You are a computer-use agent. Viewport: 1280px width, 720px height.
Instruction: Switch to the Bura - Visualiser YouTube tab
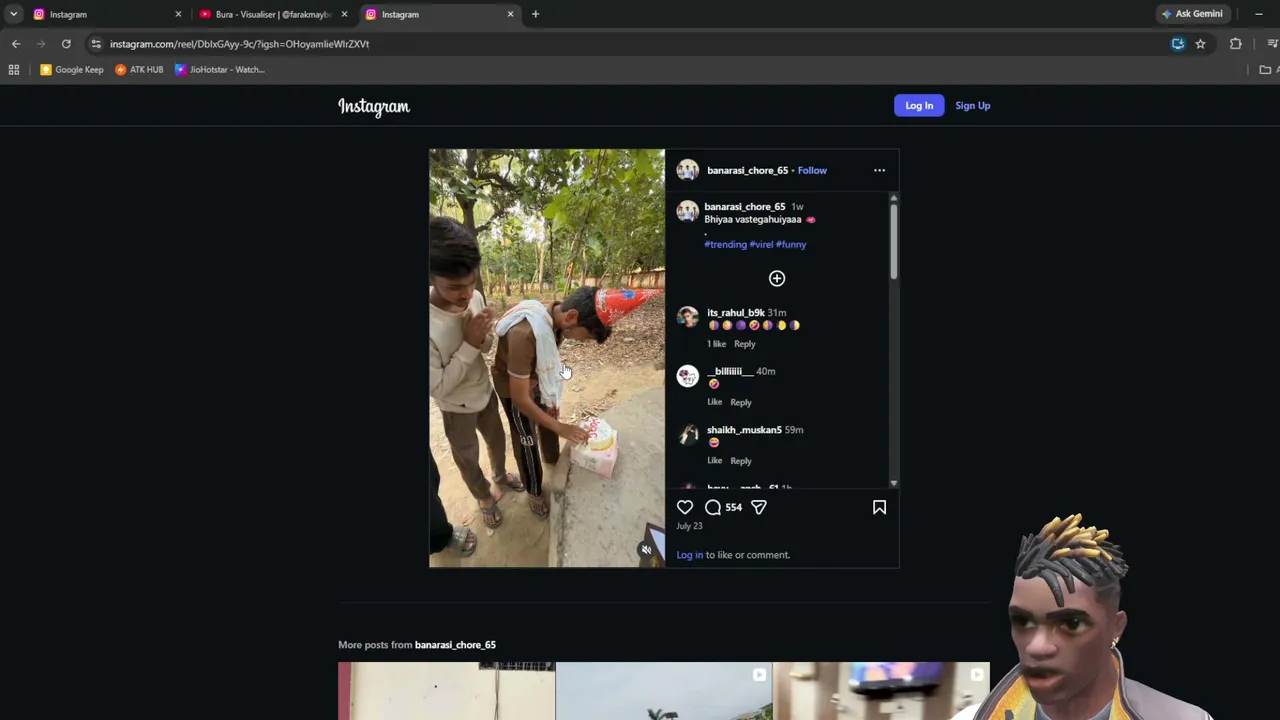point(272,14)
